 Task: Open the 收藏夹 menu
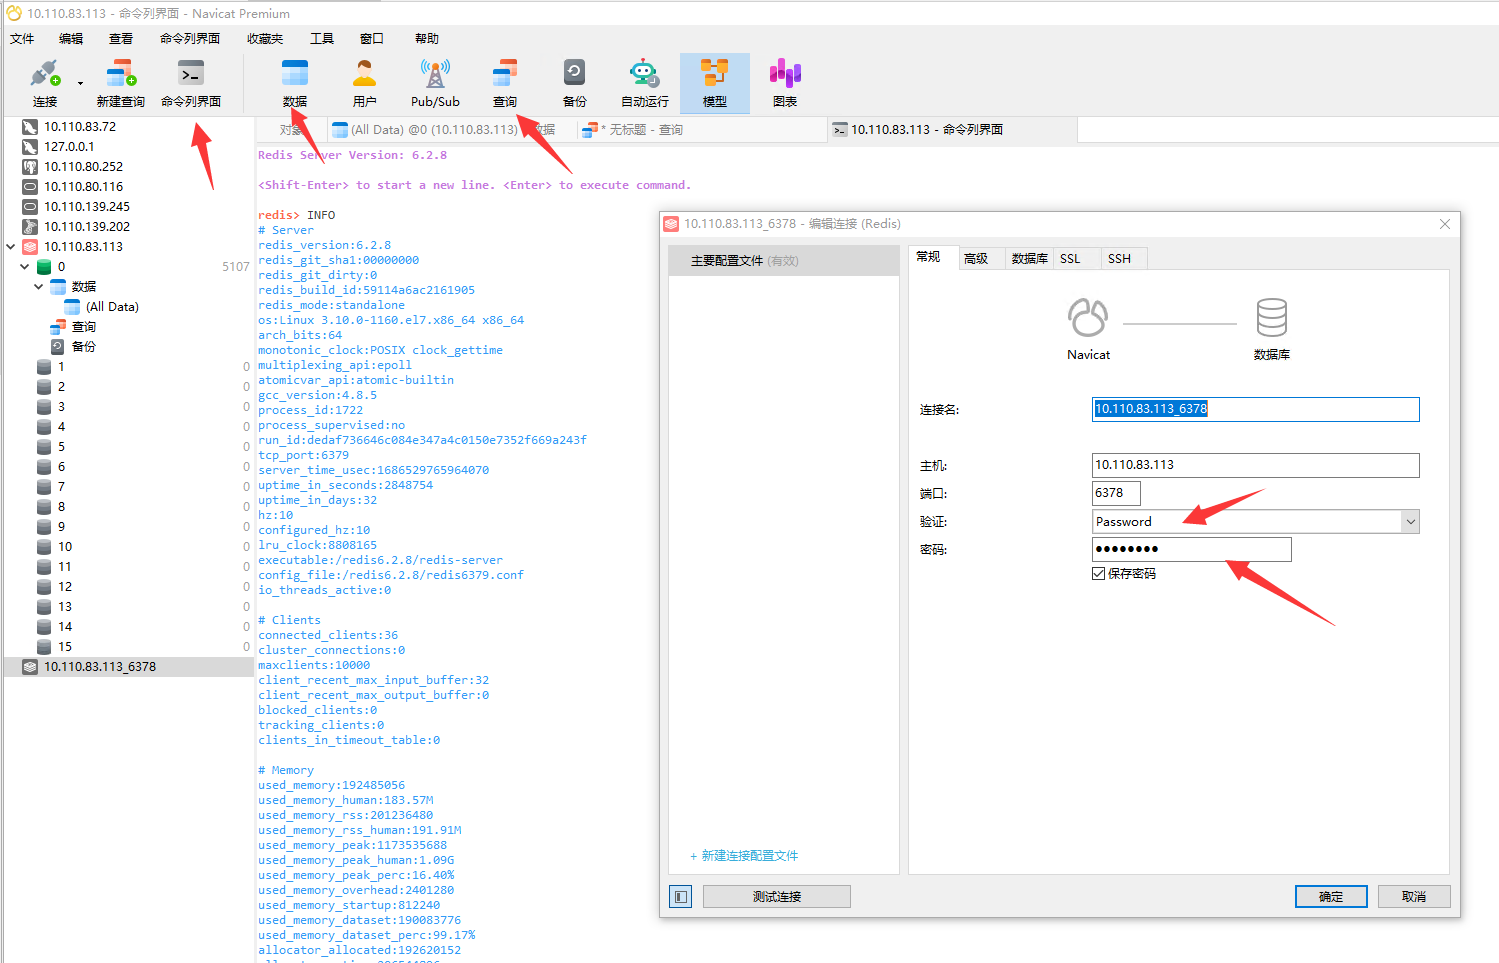coord(265,38)
